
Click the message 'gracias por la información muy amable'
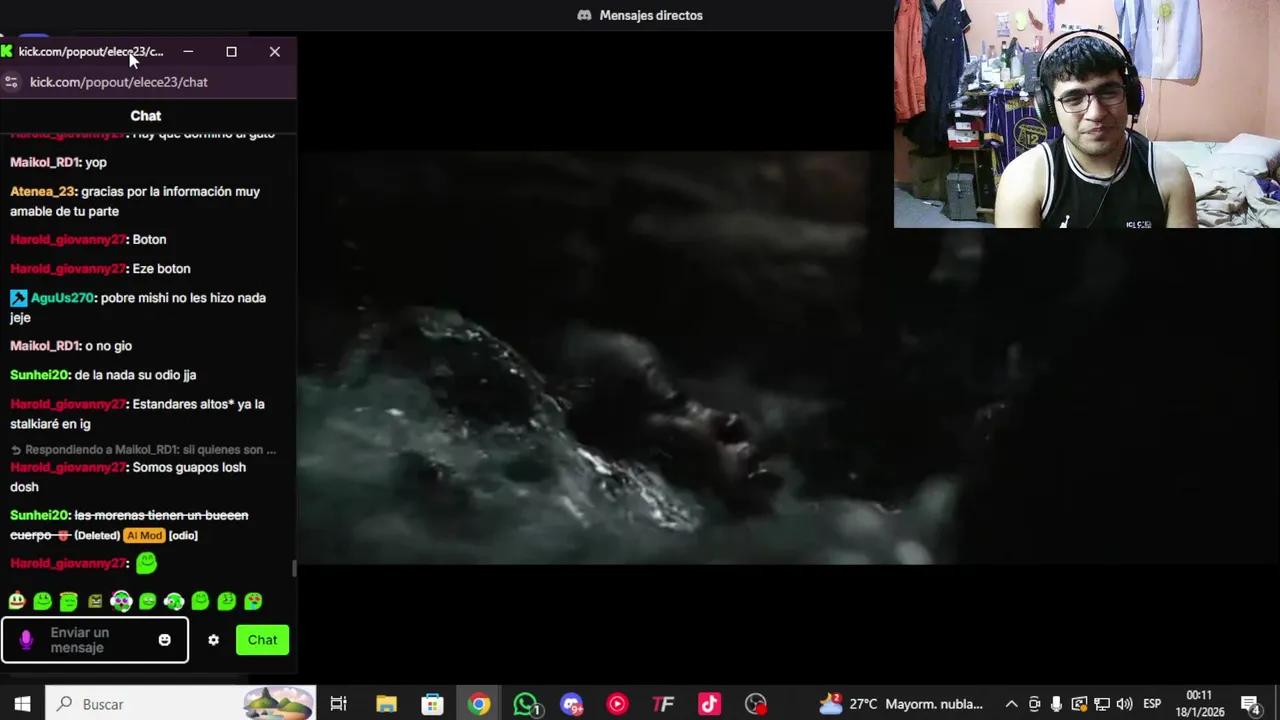135,201
